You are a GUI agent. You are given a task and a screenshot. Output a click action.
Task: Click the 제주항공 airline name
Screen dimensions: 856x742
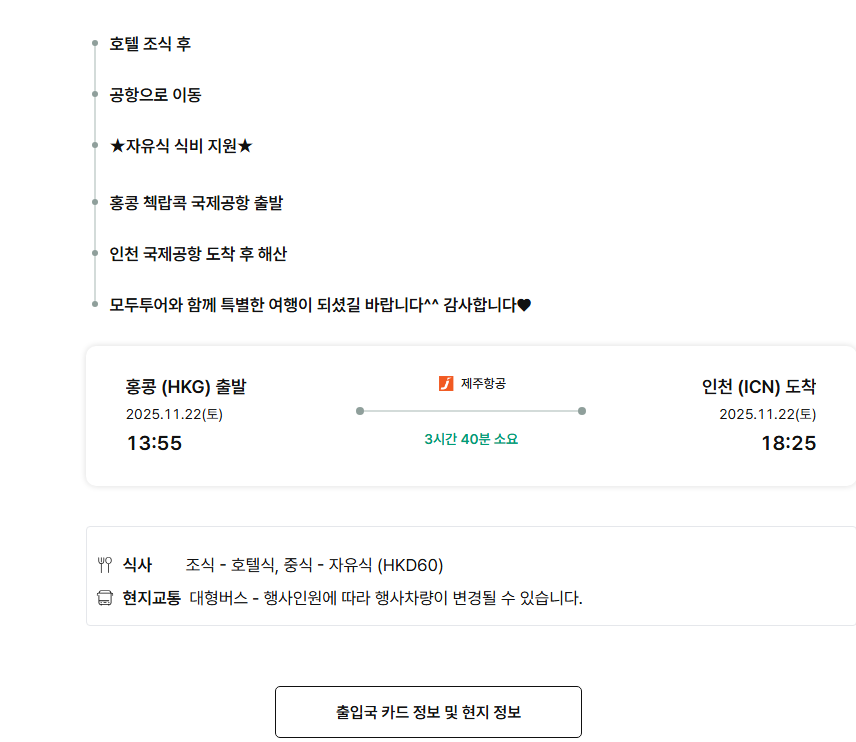click(x=483, y=383)
